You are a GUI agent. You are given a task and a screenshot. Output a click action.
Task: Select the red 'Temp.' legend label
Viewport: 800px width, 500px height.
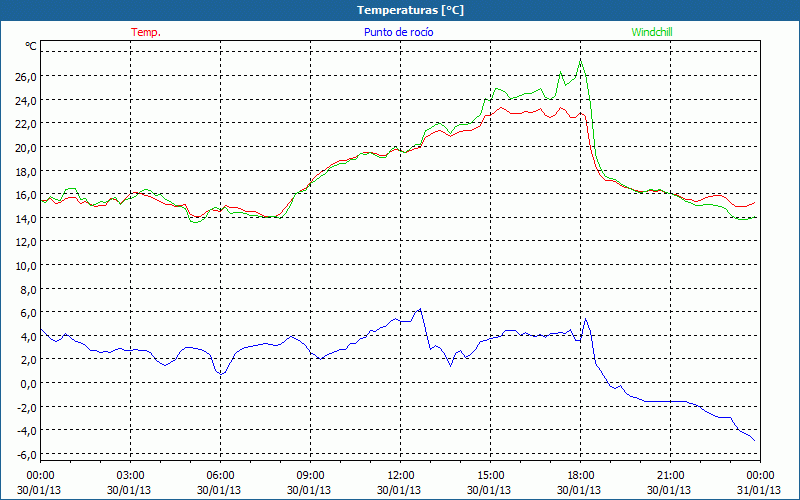(146, 32)
